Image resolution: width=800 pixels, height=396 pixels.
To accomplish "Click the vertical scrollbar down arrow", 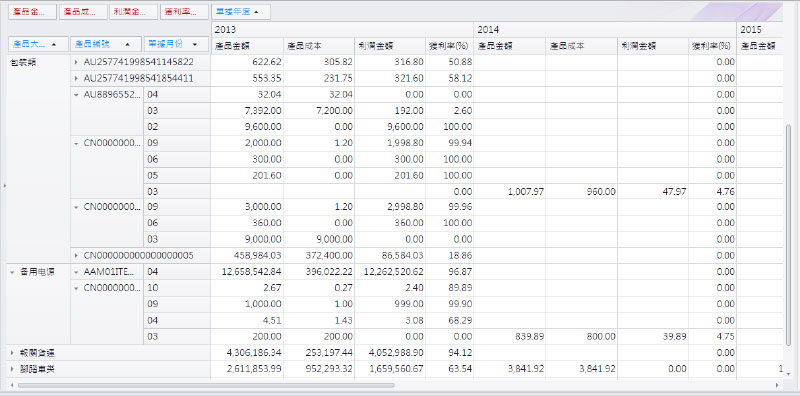I will (789, 374).
